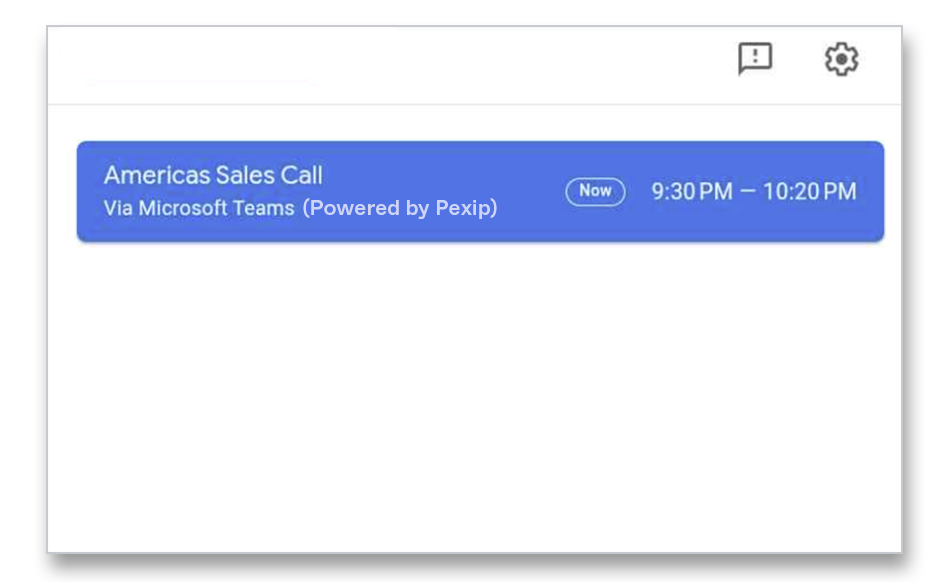The image size is (945, 582).
Task: Click the "Now" status badge
Action: coord(595,191)
